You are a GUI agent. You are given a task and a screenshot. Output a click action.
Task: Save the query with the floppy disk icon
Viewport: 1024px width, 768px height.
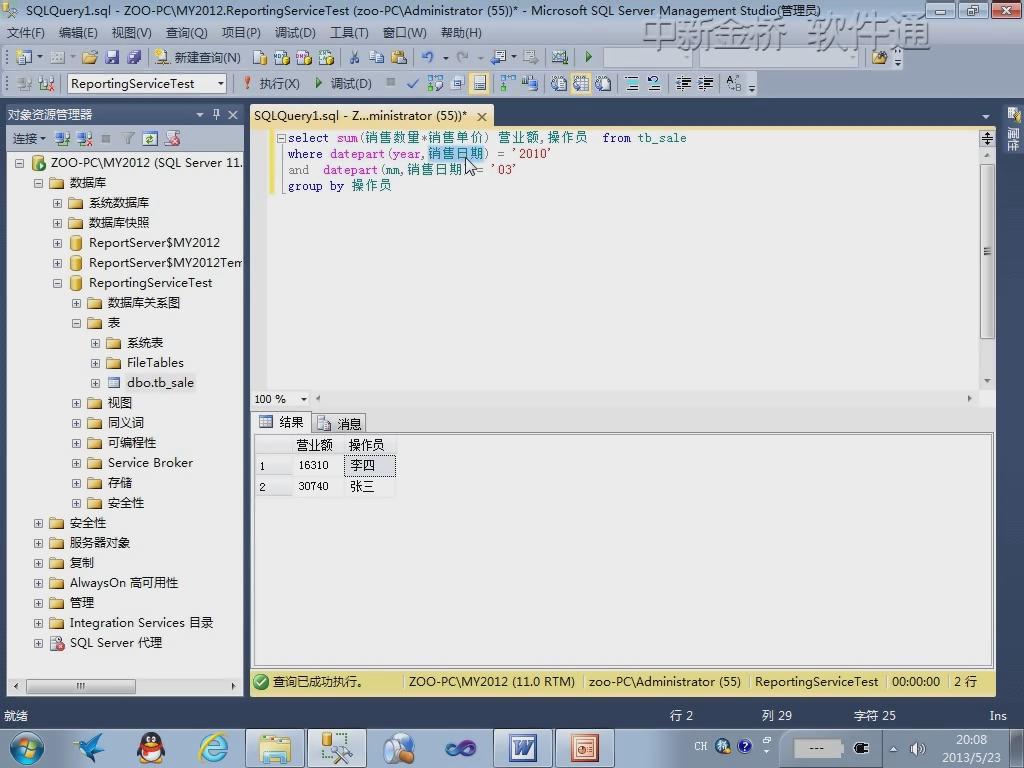pos(112,57)
